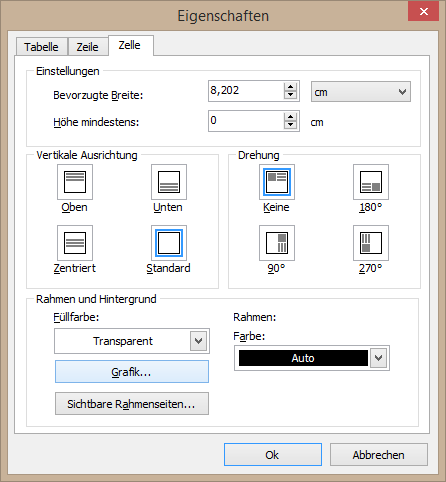Viewport: 446px width, 482px height.
Task: Pick the Standard vertical alignment icon
Action: [169, 243]
